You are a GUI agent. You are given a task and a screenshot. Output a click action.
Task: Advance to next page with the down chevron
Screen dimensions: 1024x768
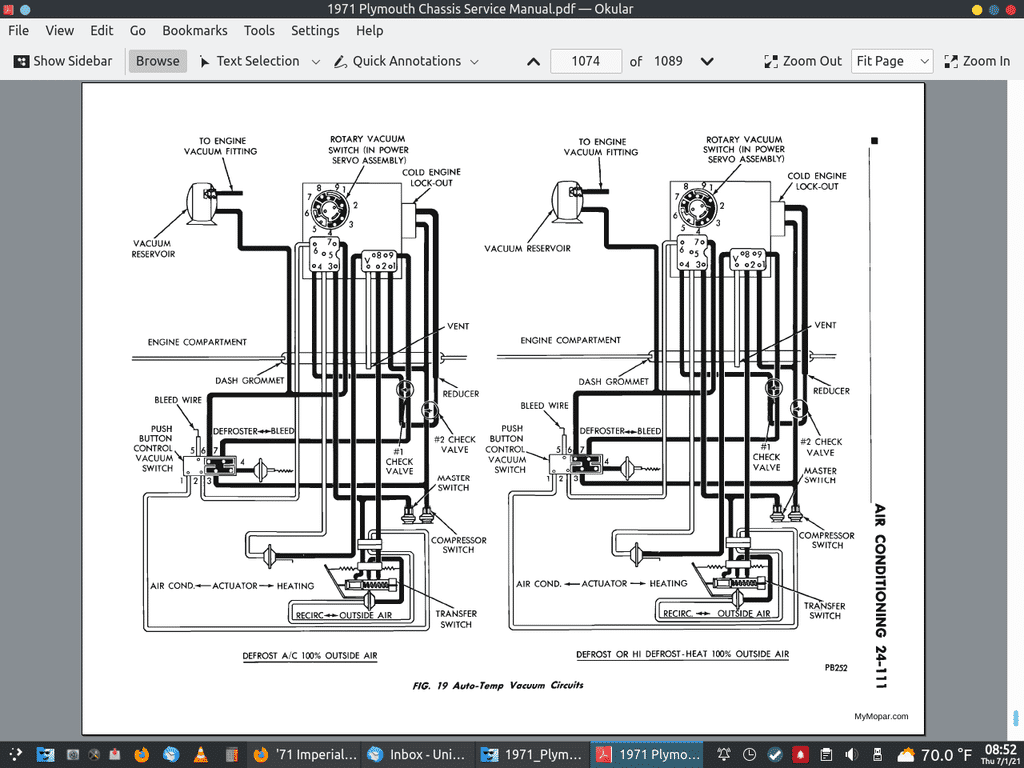(x=707, y=61)
